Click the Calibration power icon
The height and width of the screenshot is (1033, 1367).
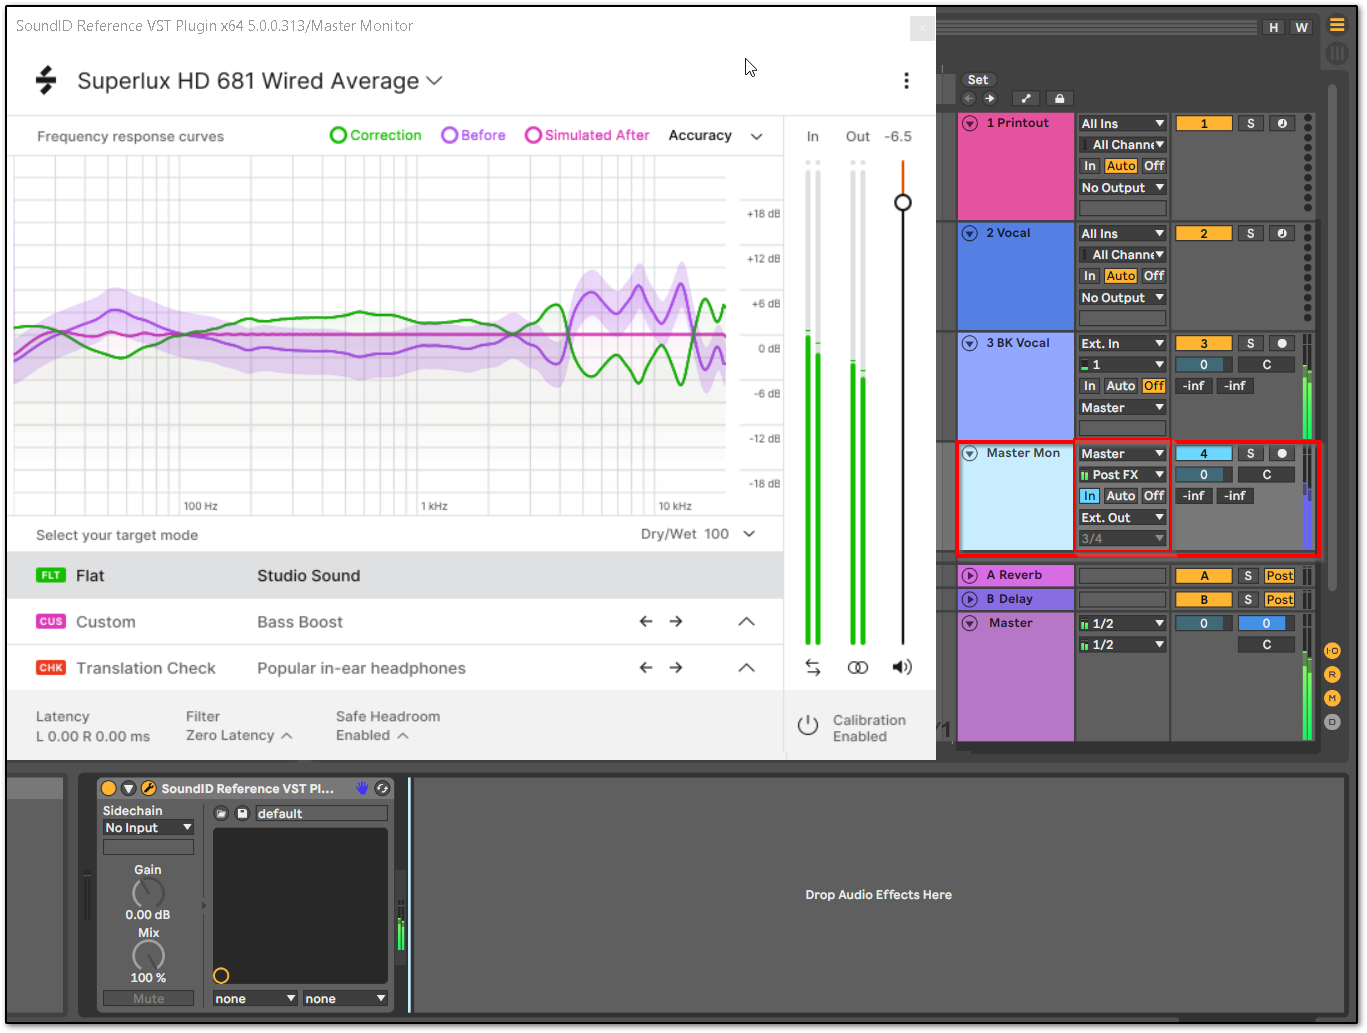[x=808, y=725]
